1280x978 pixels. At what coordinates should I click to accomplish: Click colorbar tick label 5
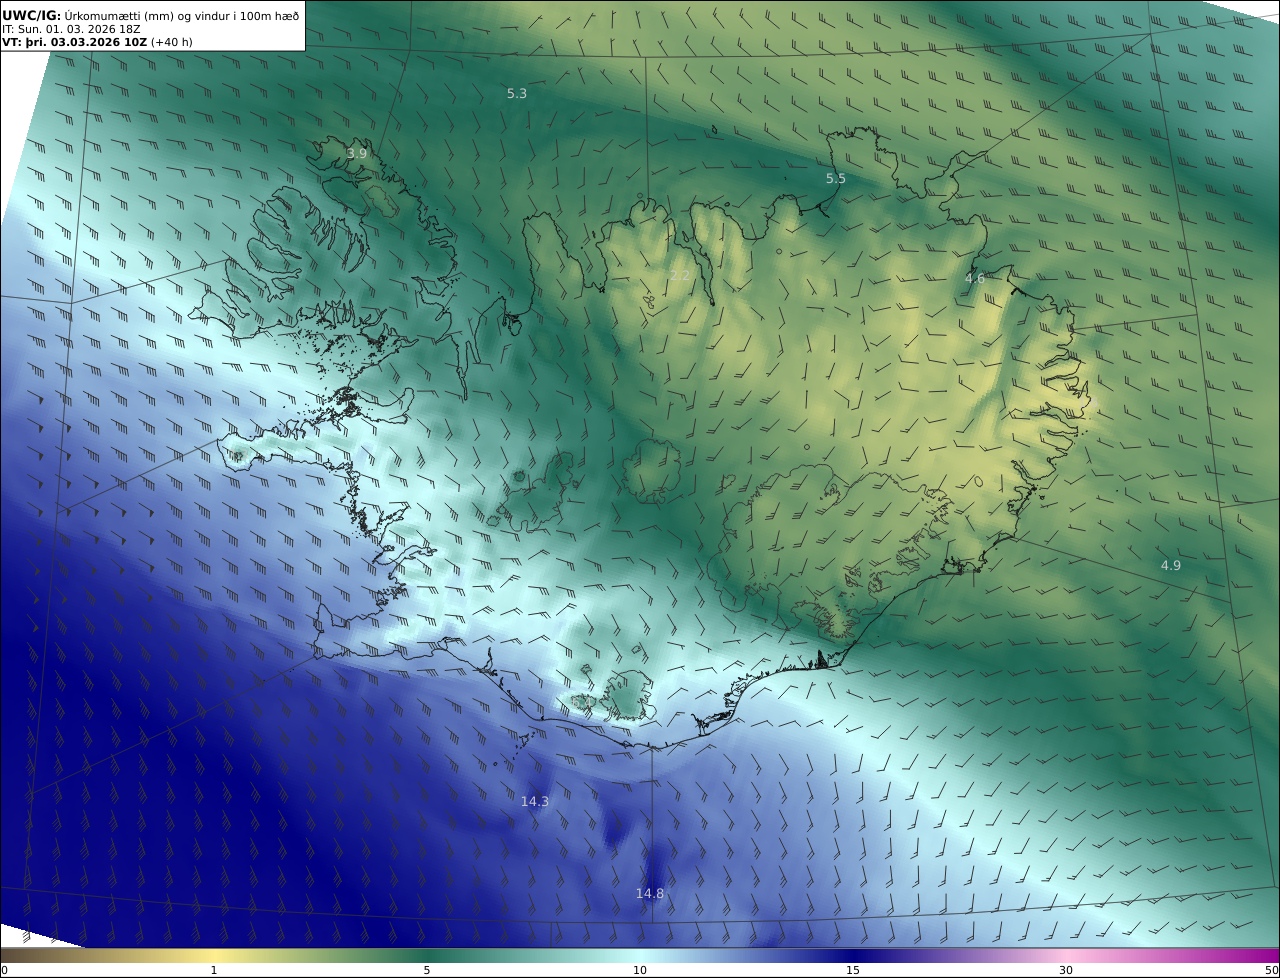[x=427, y=970]
